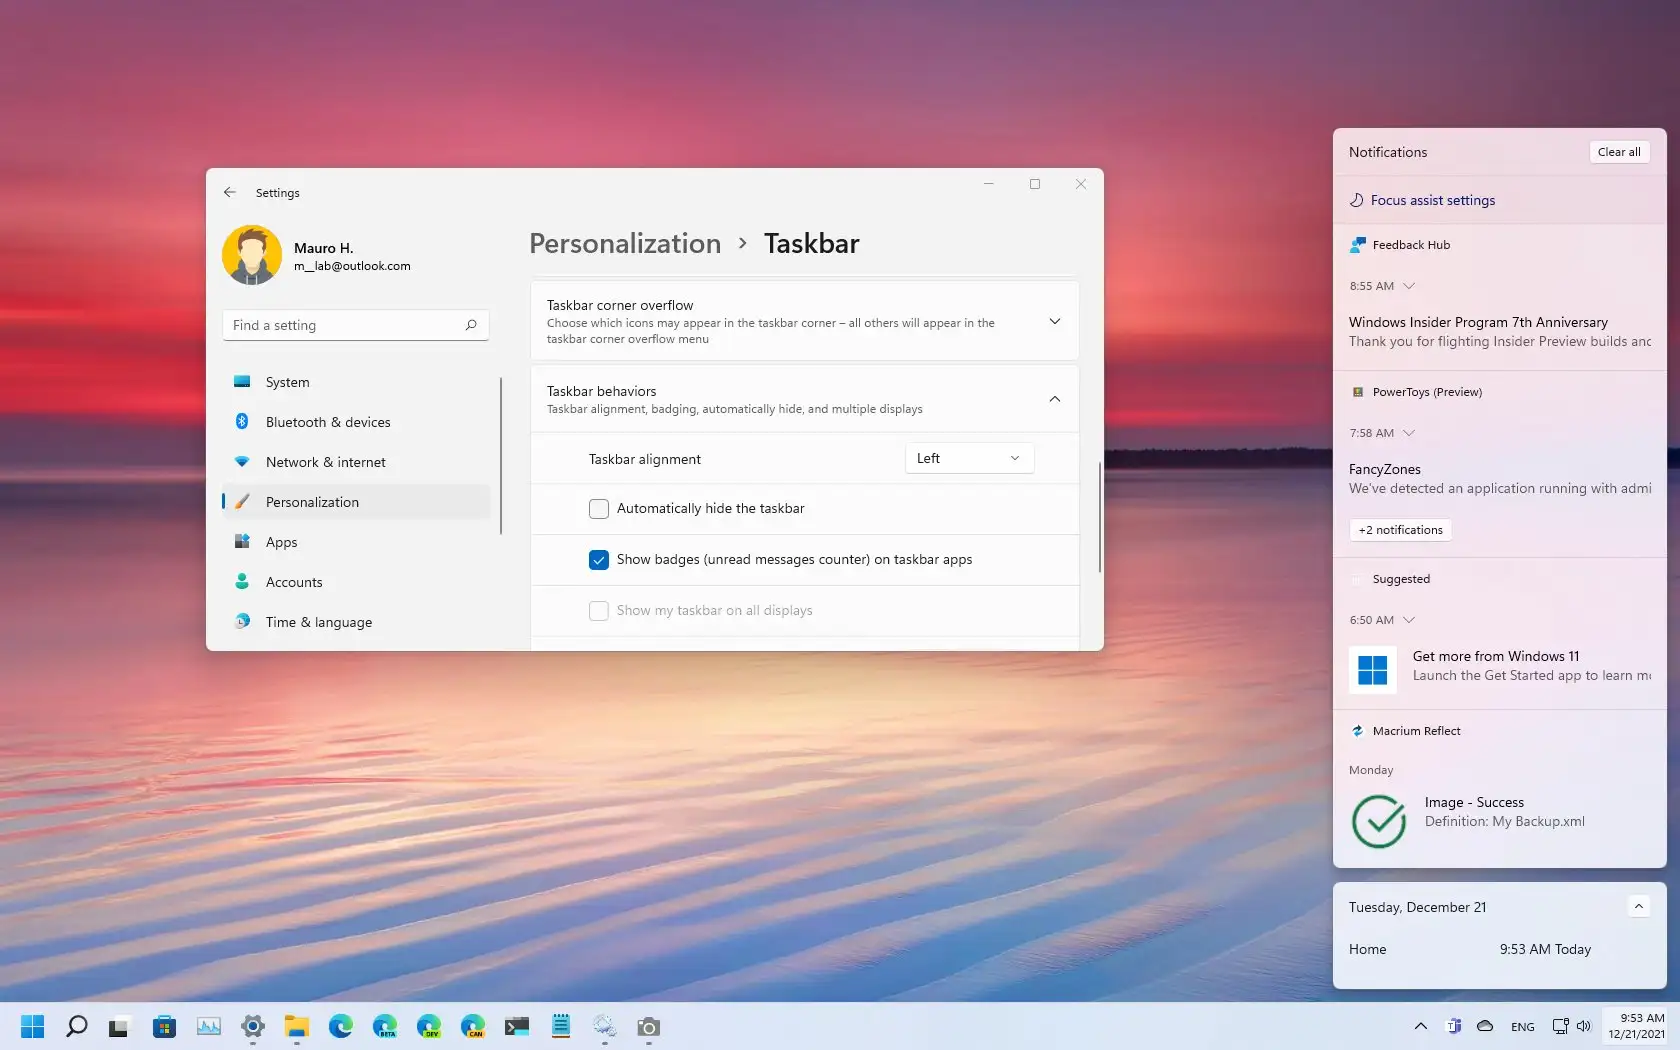The image size is (1680, 1050).
Task: Launch File Explorer from the taskbar
Action: 296,1027
